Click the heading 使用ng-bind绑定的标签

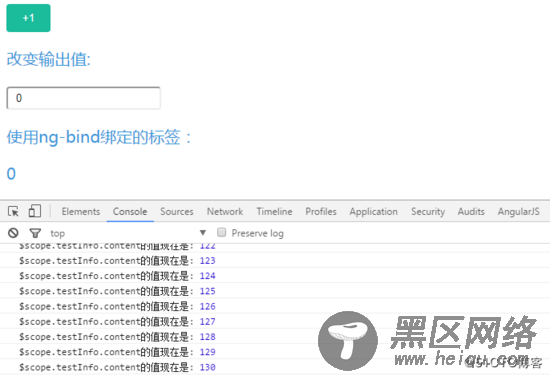99,137
